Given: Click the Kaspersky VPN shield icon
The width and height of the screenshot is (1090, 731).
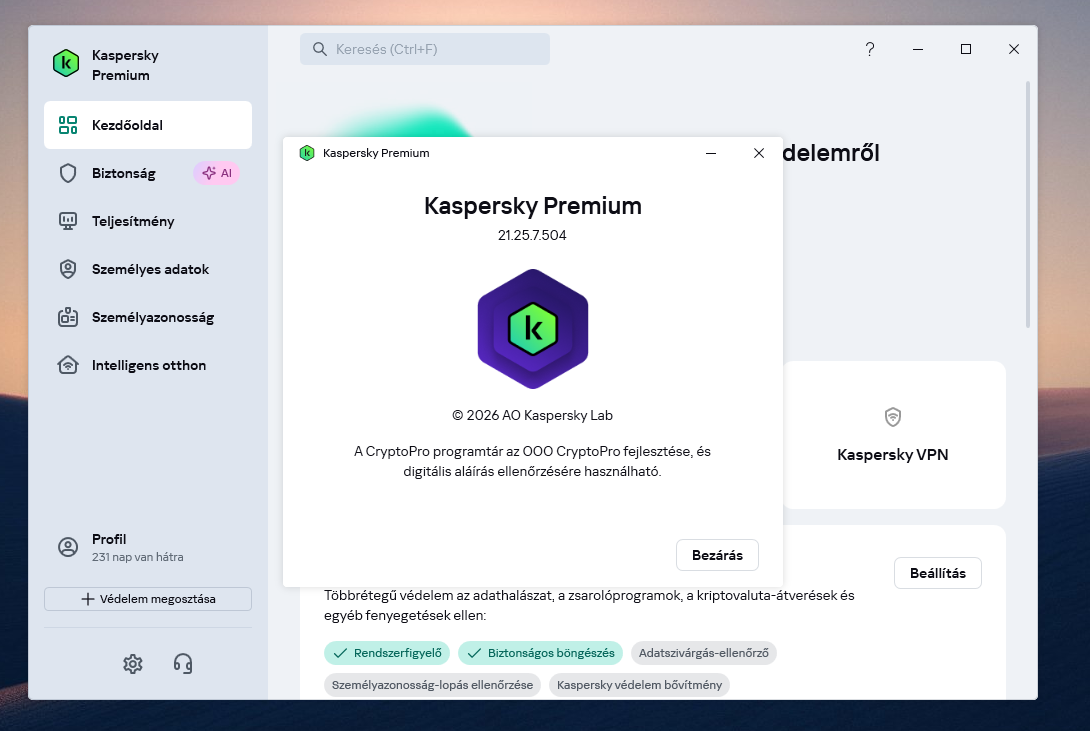Looking at the screenshot, I should click(x=893, y=417).
